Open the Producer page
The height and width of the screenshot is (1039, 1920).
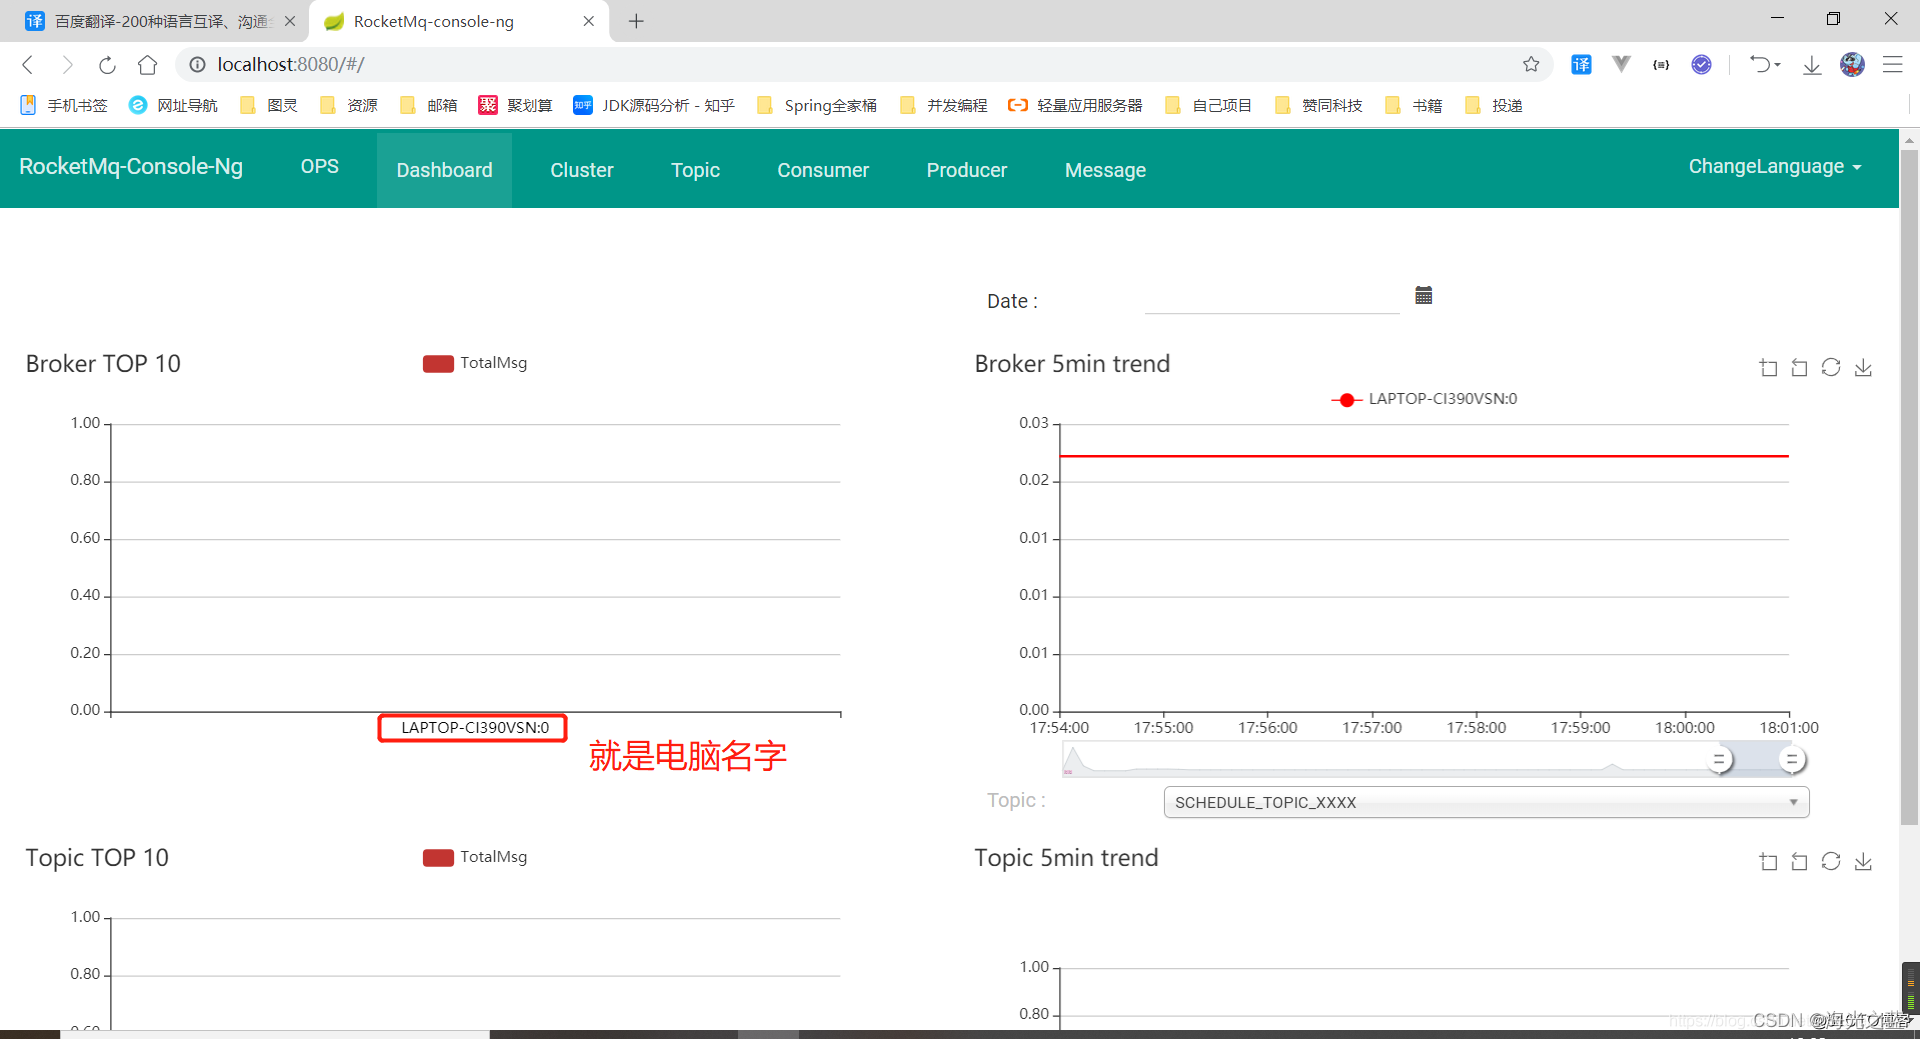click(967, 170)
